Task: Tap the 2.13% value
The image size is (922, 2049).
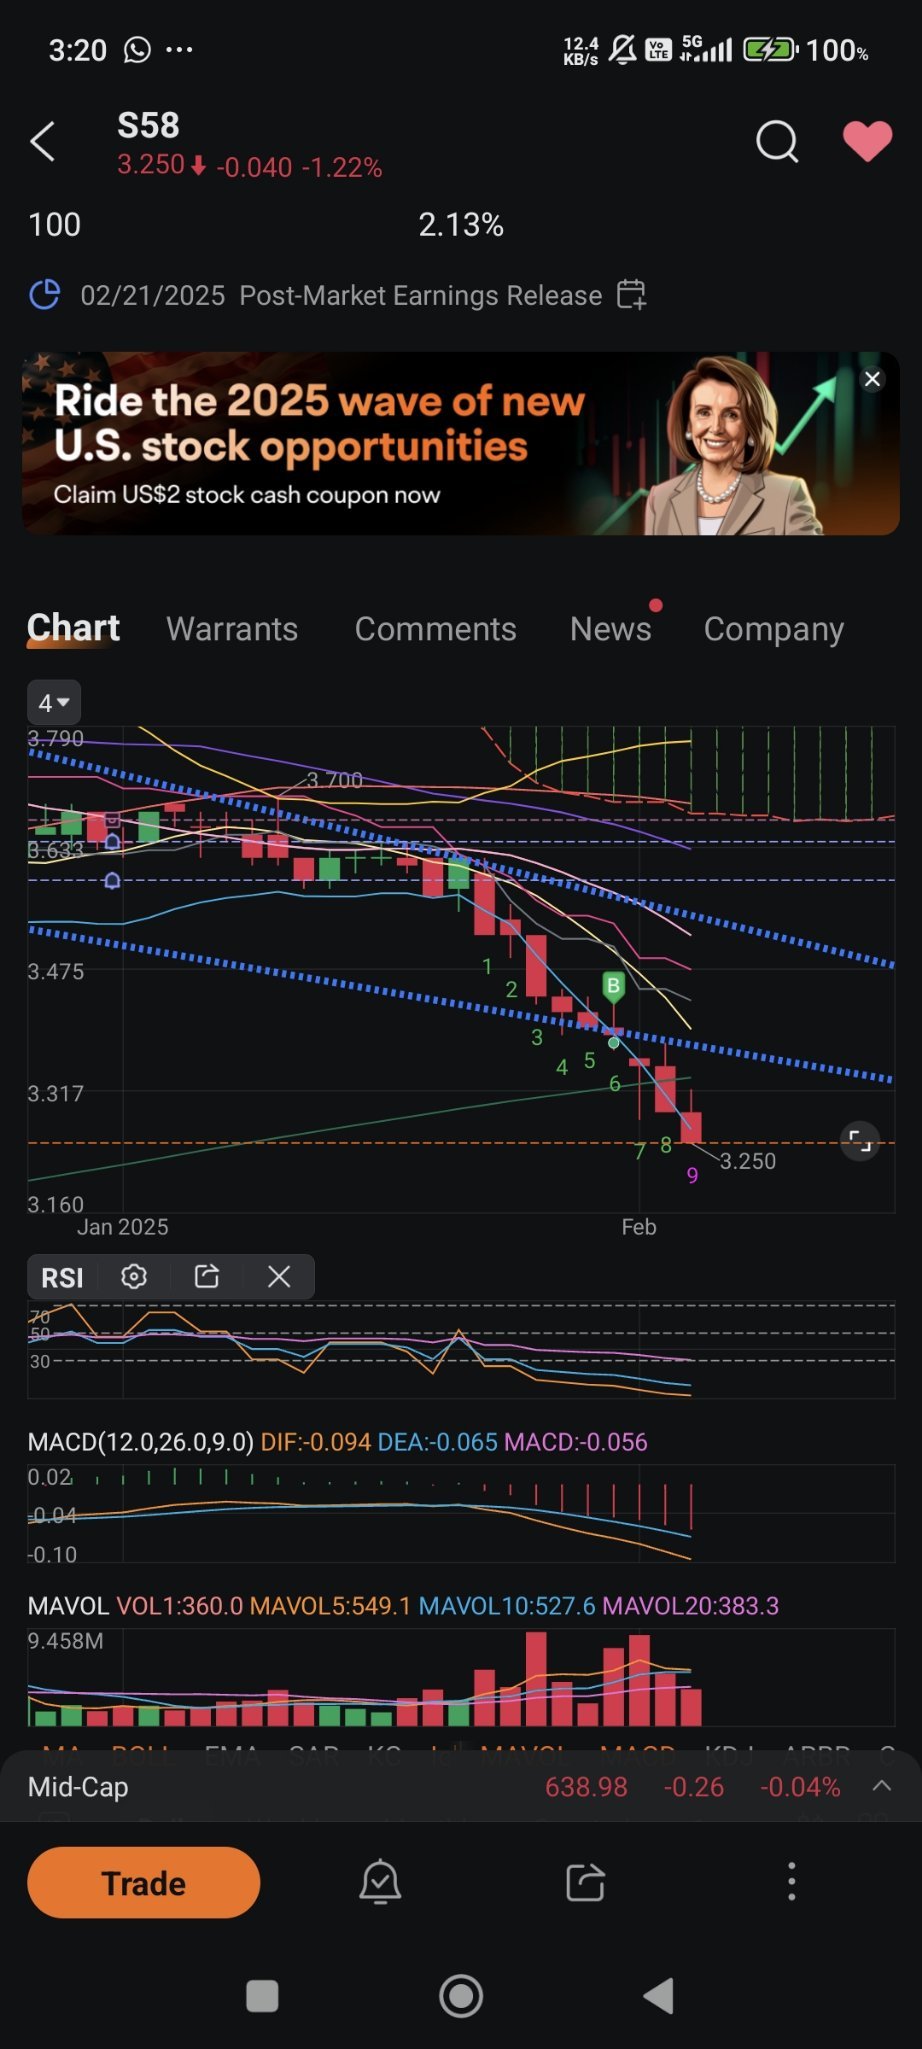Action: [x=461, y=225]
